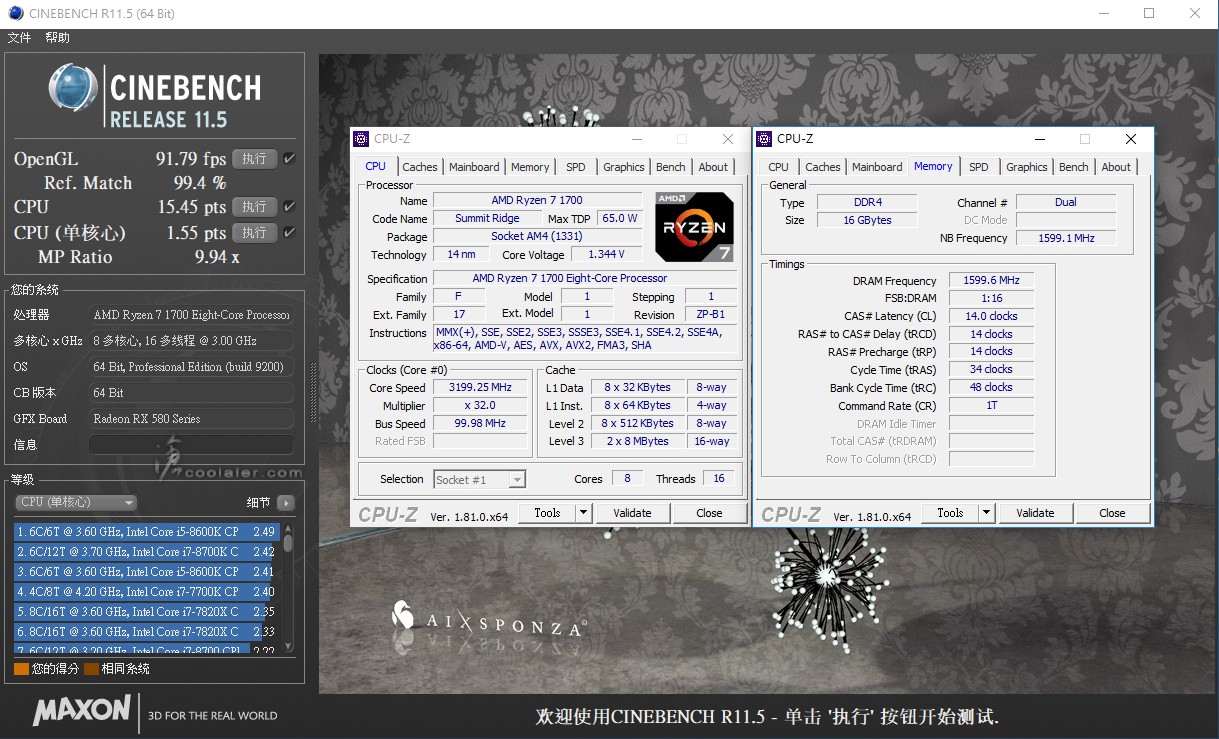
Task: Click Tools in the CPU-Z processor window
Action: 547,513
